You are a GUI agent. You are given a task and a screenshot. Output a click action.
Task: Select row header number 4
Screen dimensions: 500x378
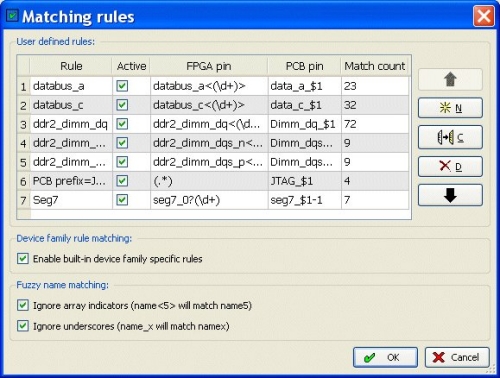click(x=23, y=143)
